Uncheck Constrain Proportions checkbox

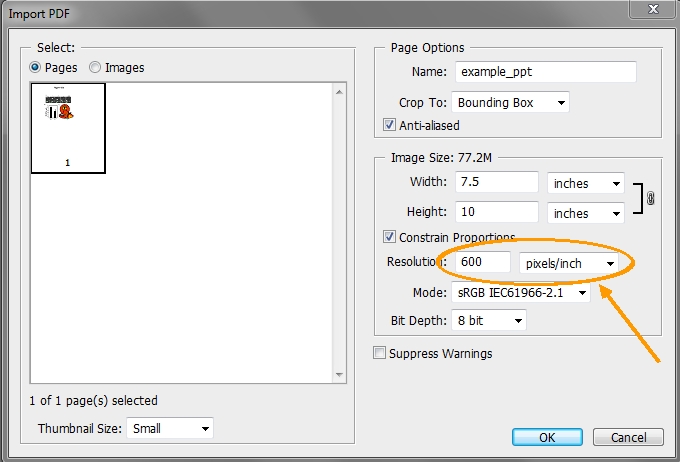(391, 237)
